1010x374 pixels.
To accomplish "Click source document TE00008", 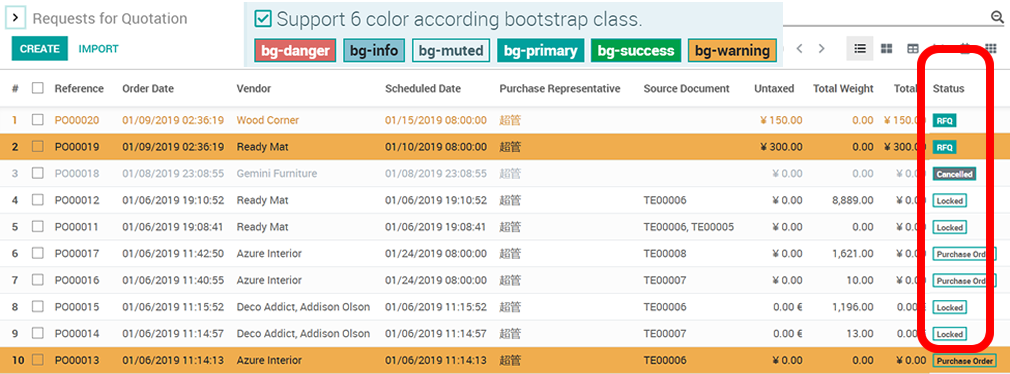I will (x=665, y=254).
